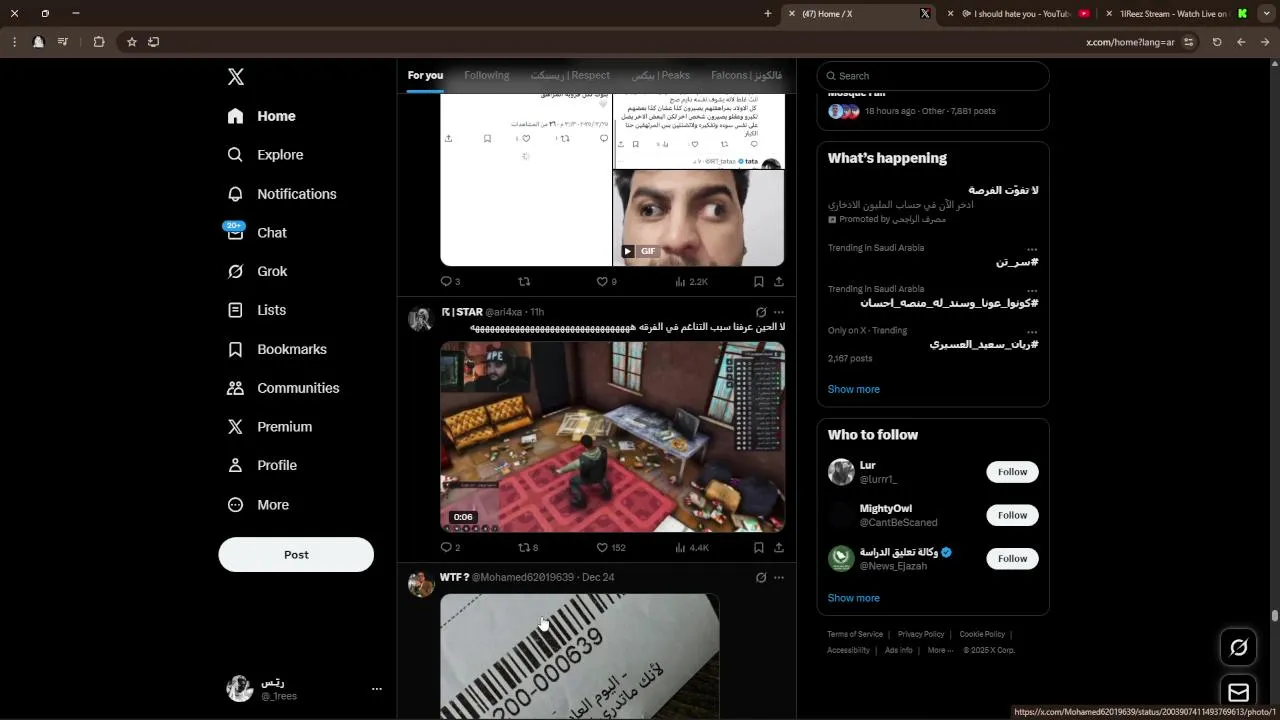Viewport: 1280px width, 720px height.
Task: Open the browser main menu dots
Action: pos(14,42)
